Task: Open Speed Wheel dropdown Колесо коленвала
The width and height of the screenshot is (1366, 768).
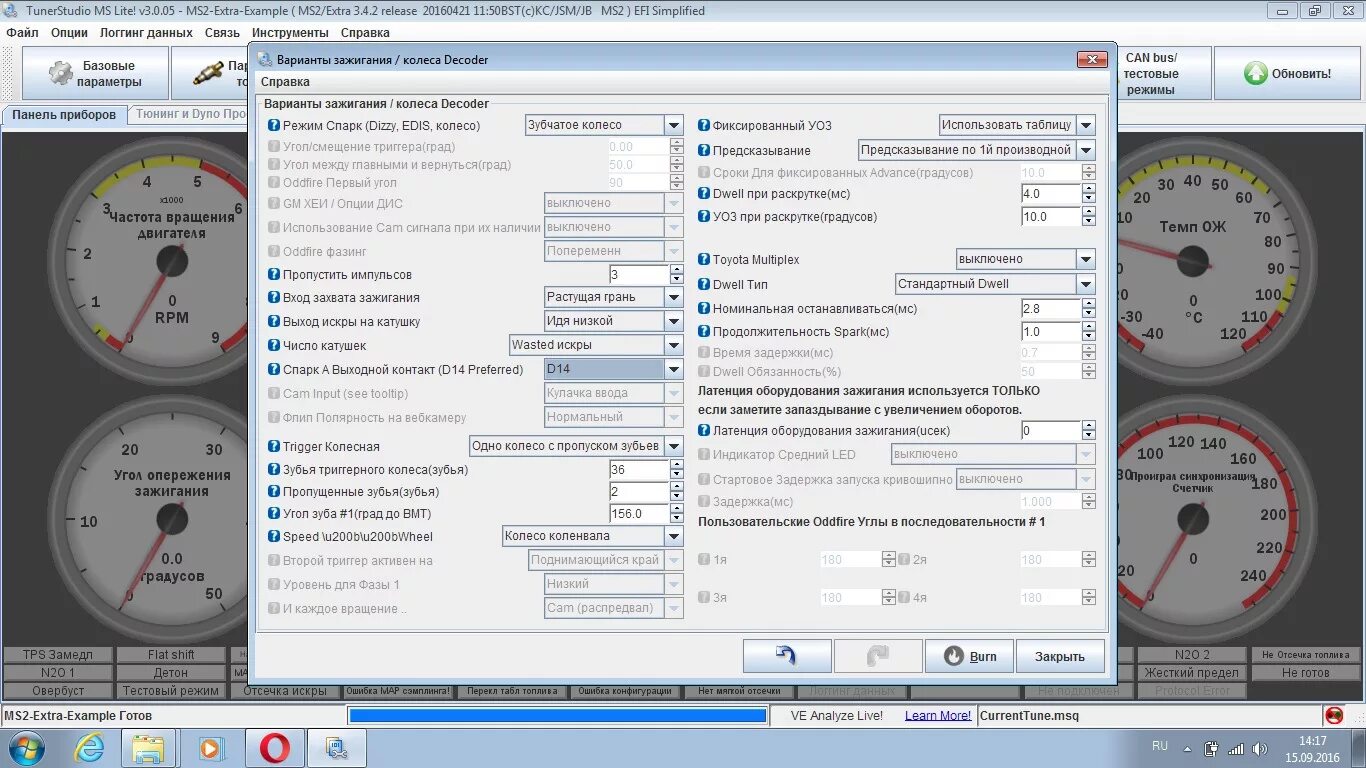Action: pos(592,536)
